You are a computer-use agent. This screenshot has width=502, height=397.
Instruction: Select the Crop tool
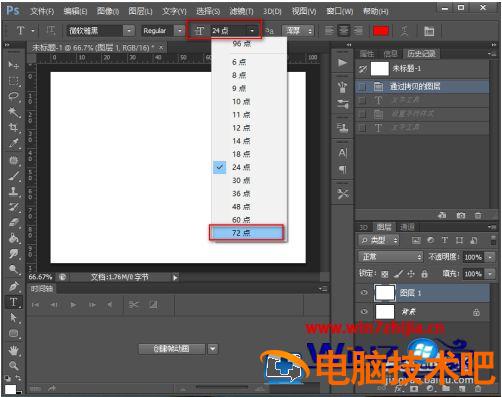tap(13, 128)
